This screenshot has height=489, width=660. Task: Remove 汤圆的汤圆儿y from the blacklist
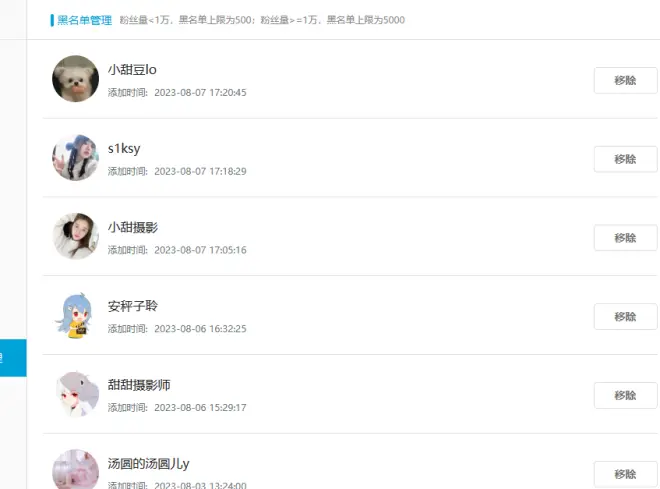pyautogui.click(x=625, y=474)
